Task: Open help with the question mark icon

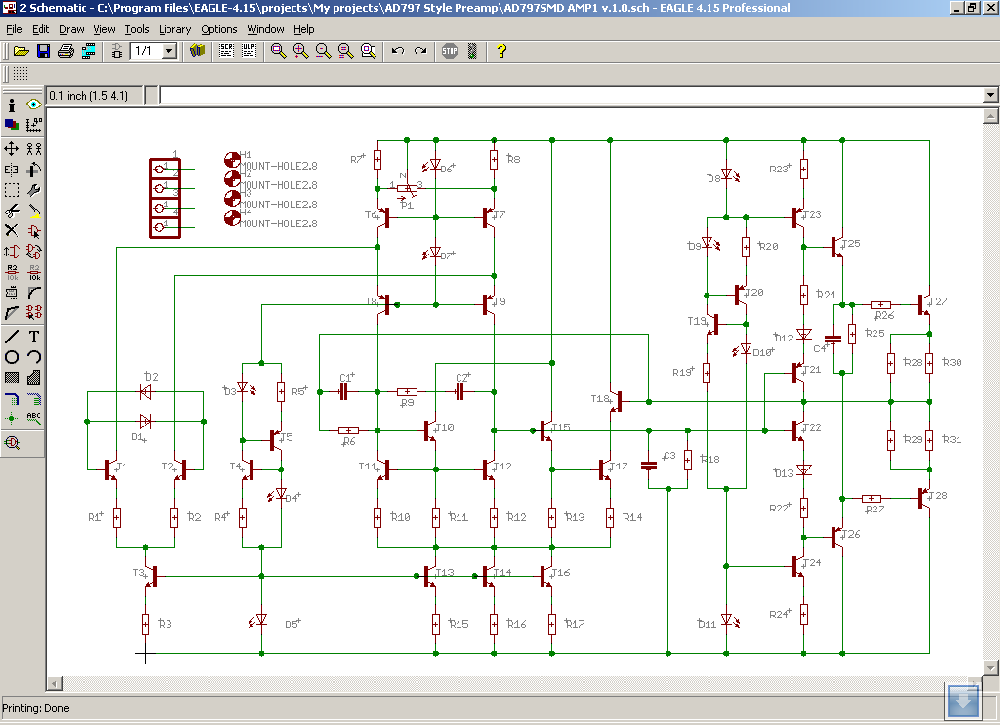Action: (501, 51)
